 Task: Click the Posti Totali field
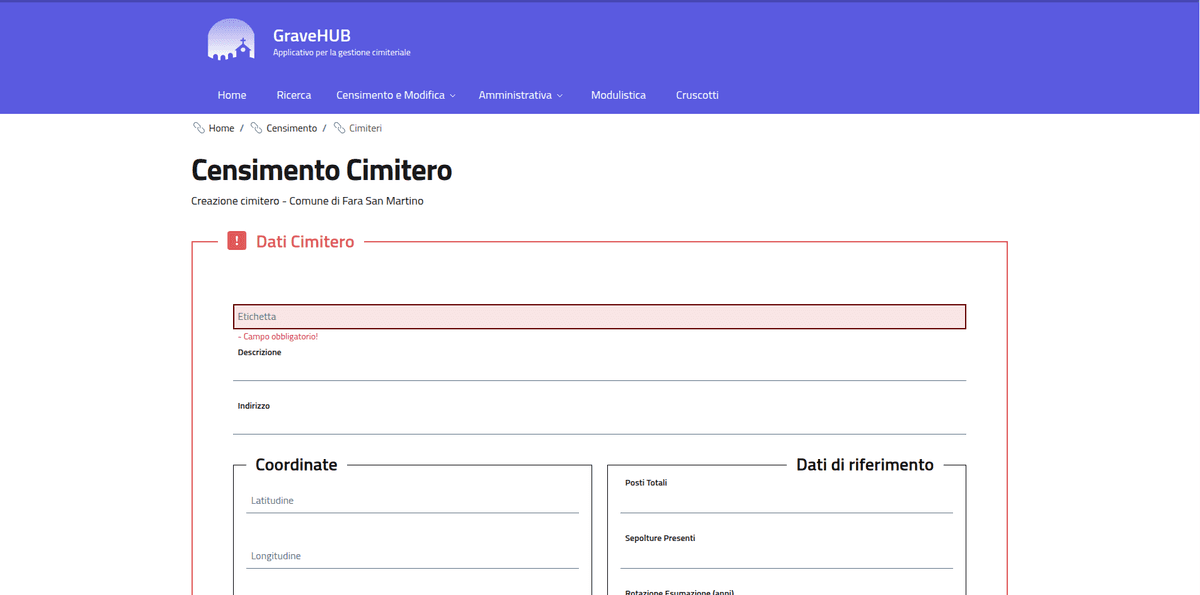786,500
